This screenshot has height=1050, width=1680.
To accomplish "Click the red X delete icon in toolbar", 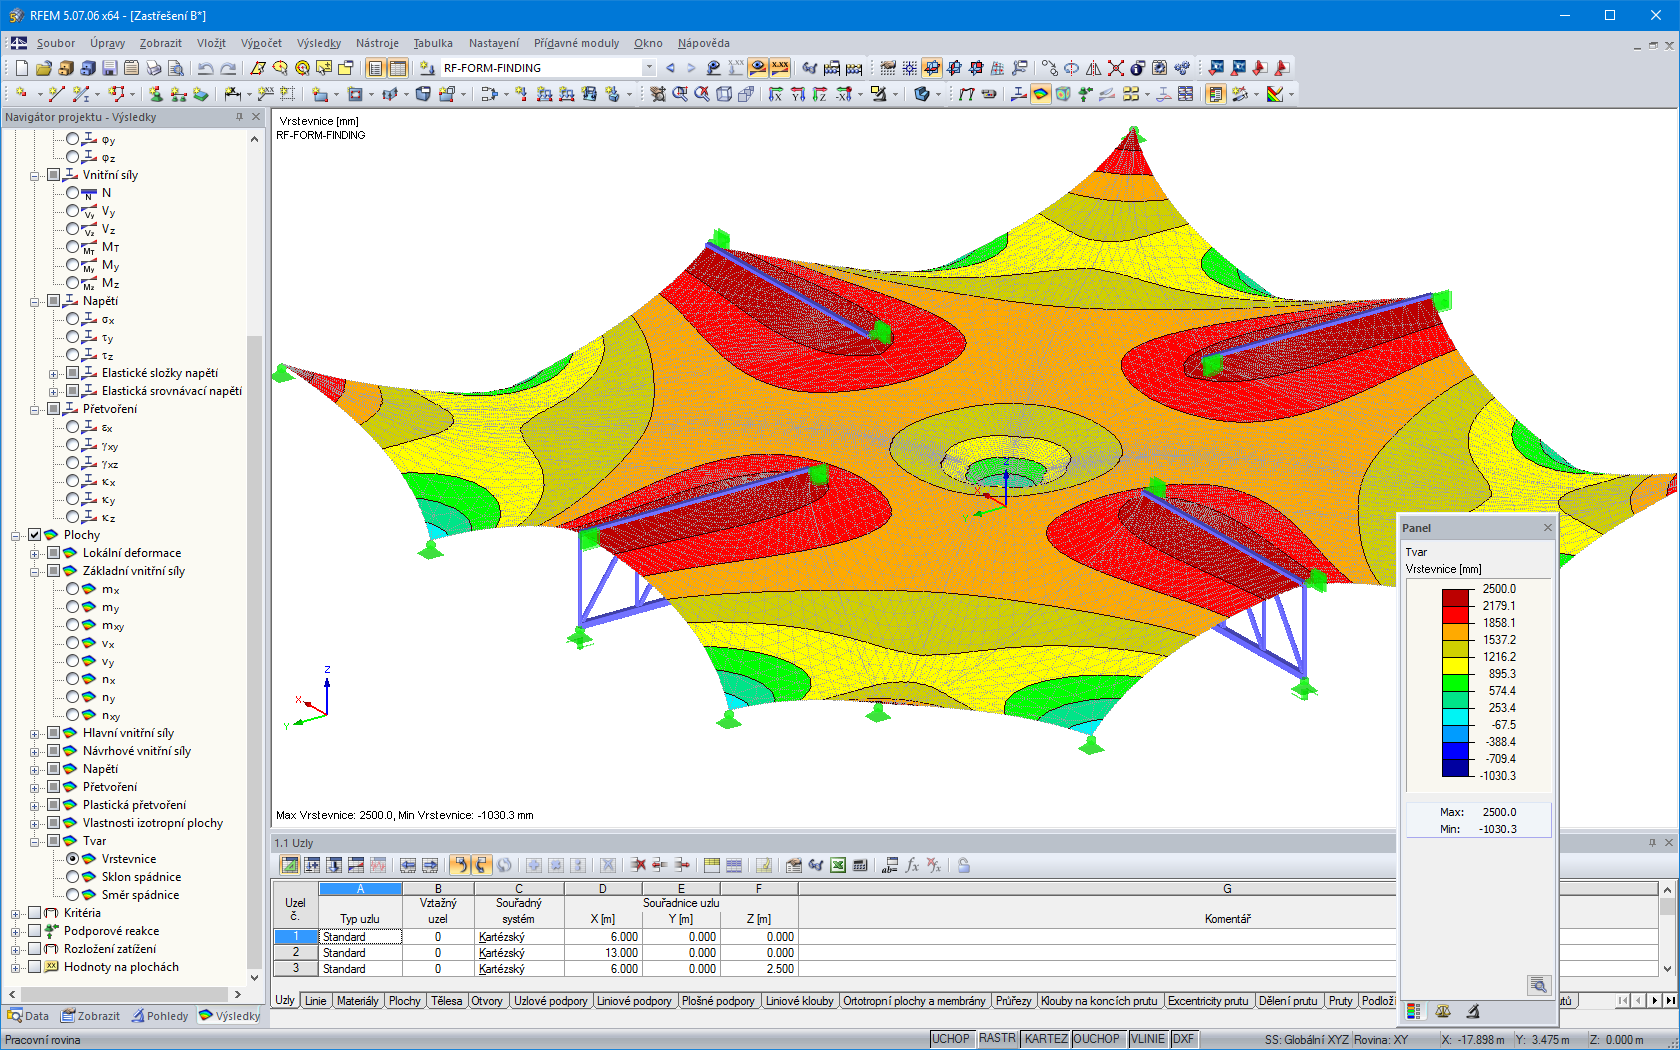I will point(1115,68).
